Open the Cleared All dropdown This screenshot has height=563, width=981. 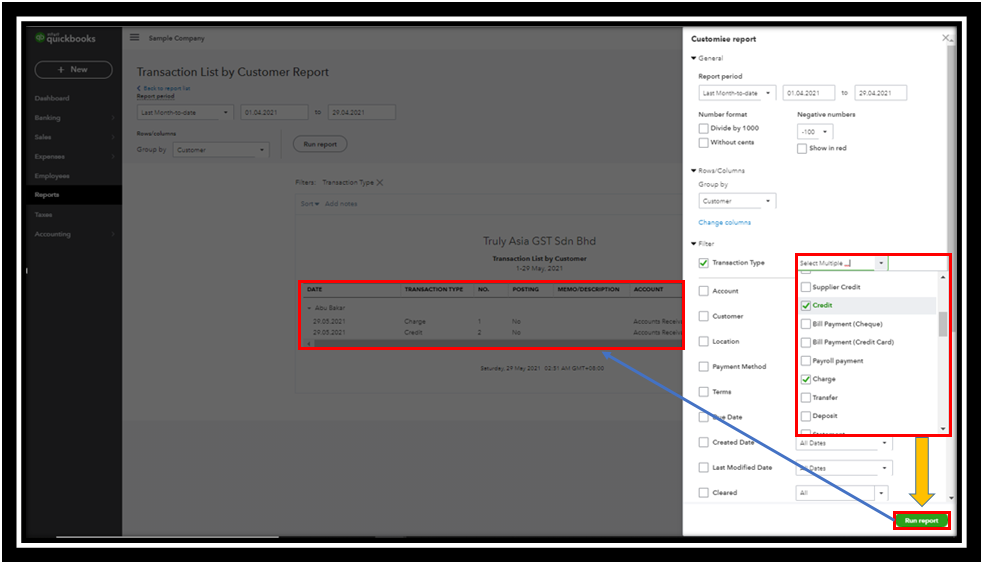841,493
